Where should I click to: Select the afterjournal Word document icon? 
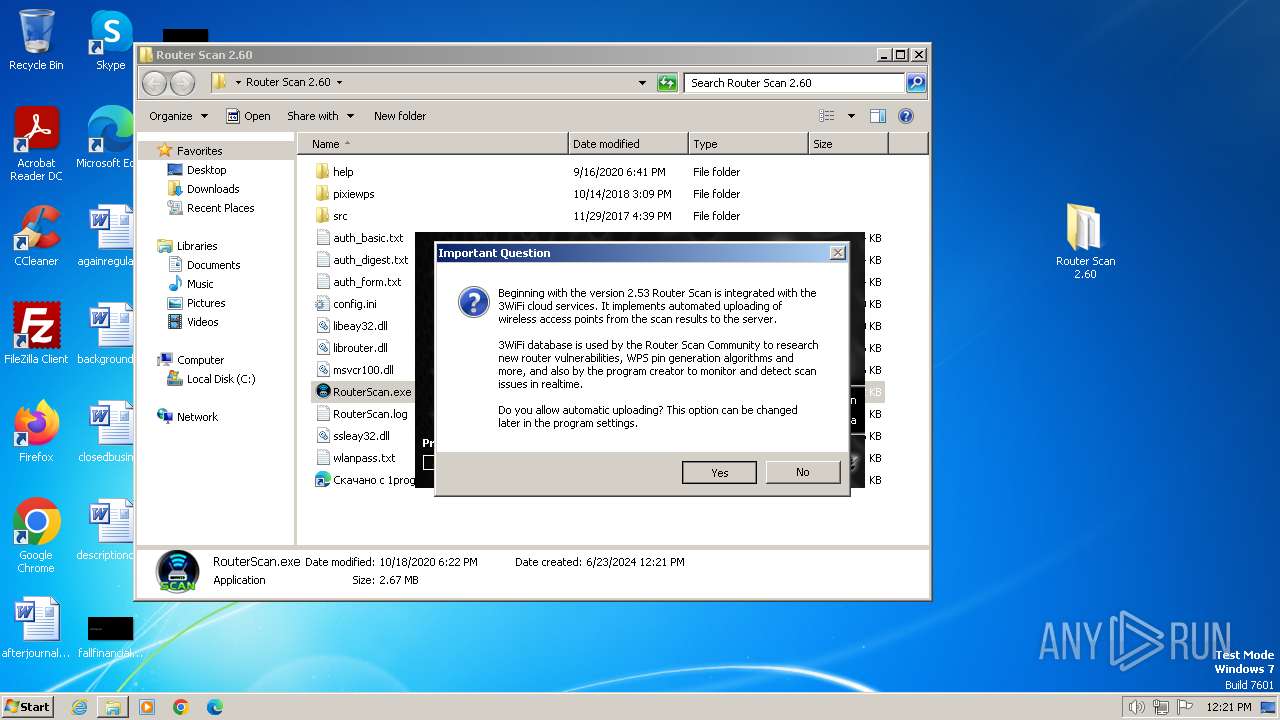(x=36, y=628)
